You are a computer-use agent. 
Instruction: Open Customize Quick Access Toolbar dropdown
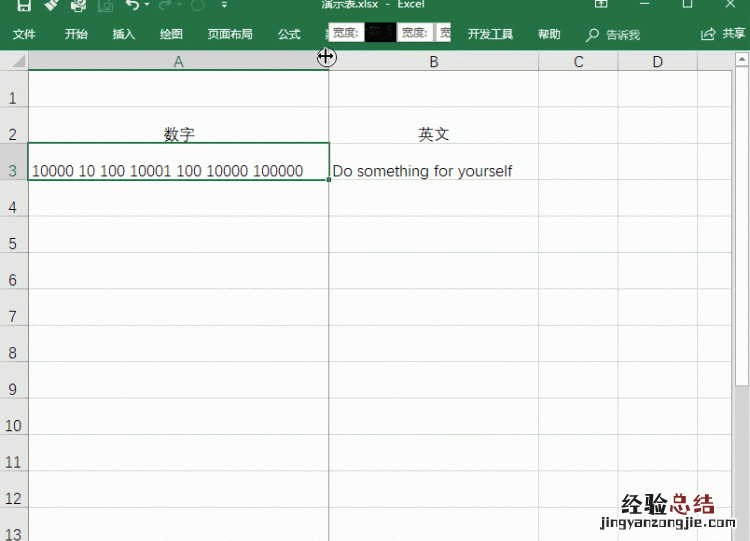point(224,5)
